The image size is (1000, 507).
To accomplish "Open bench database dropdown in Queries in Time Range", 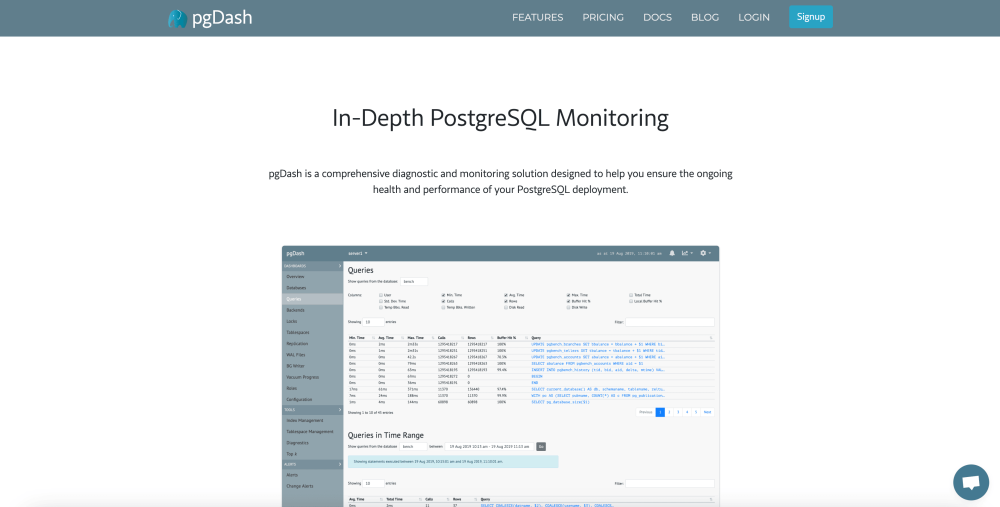I will tap(414, 446).
